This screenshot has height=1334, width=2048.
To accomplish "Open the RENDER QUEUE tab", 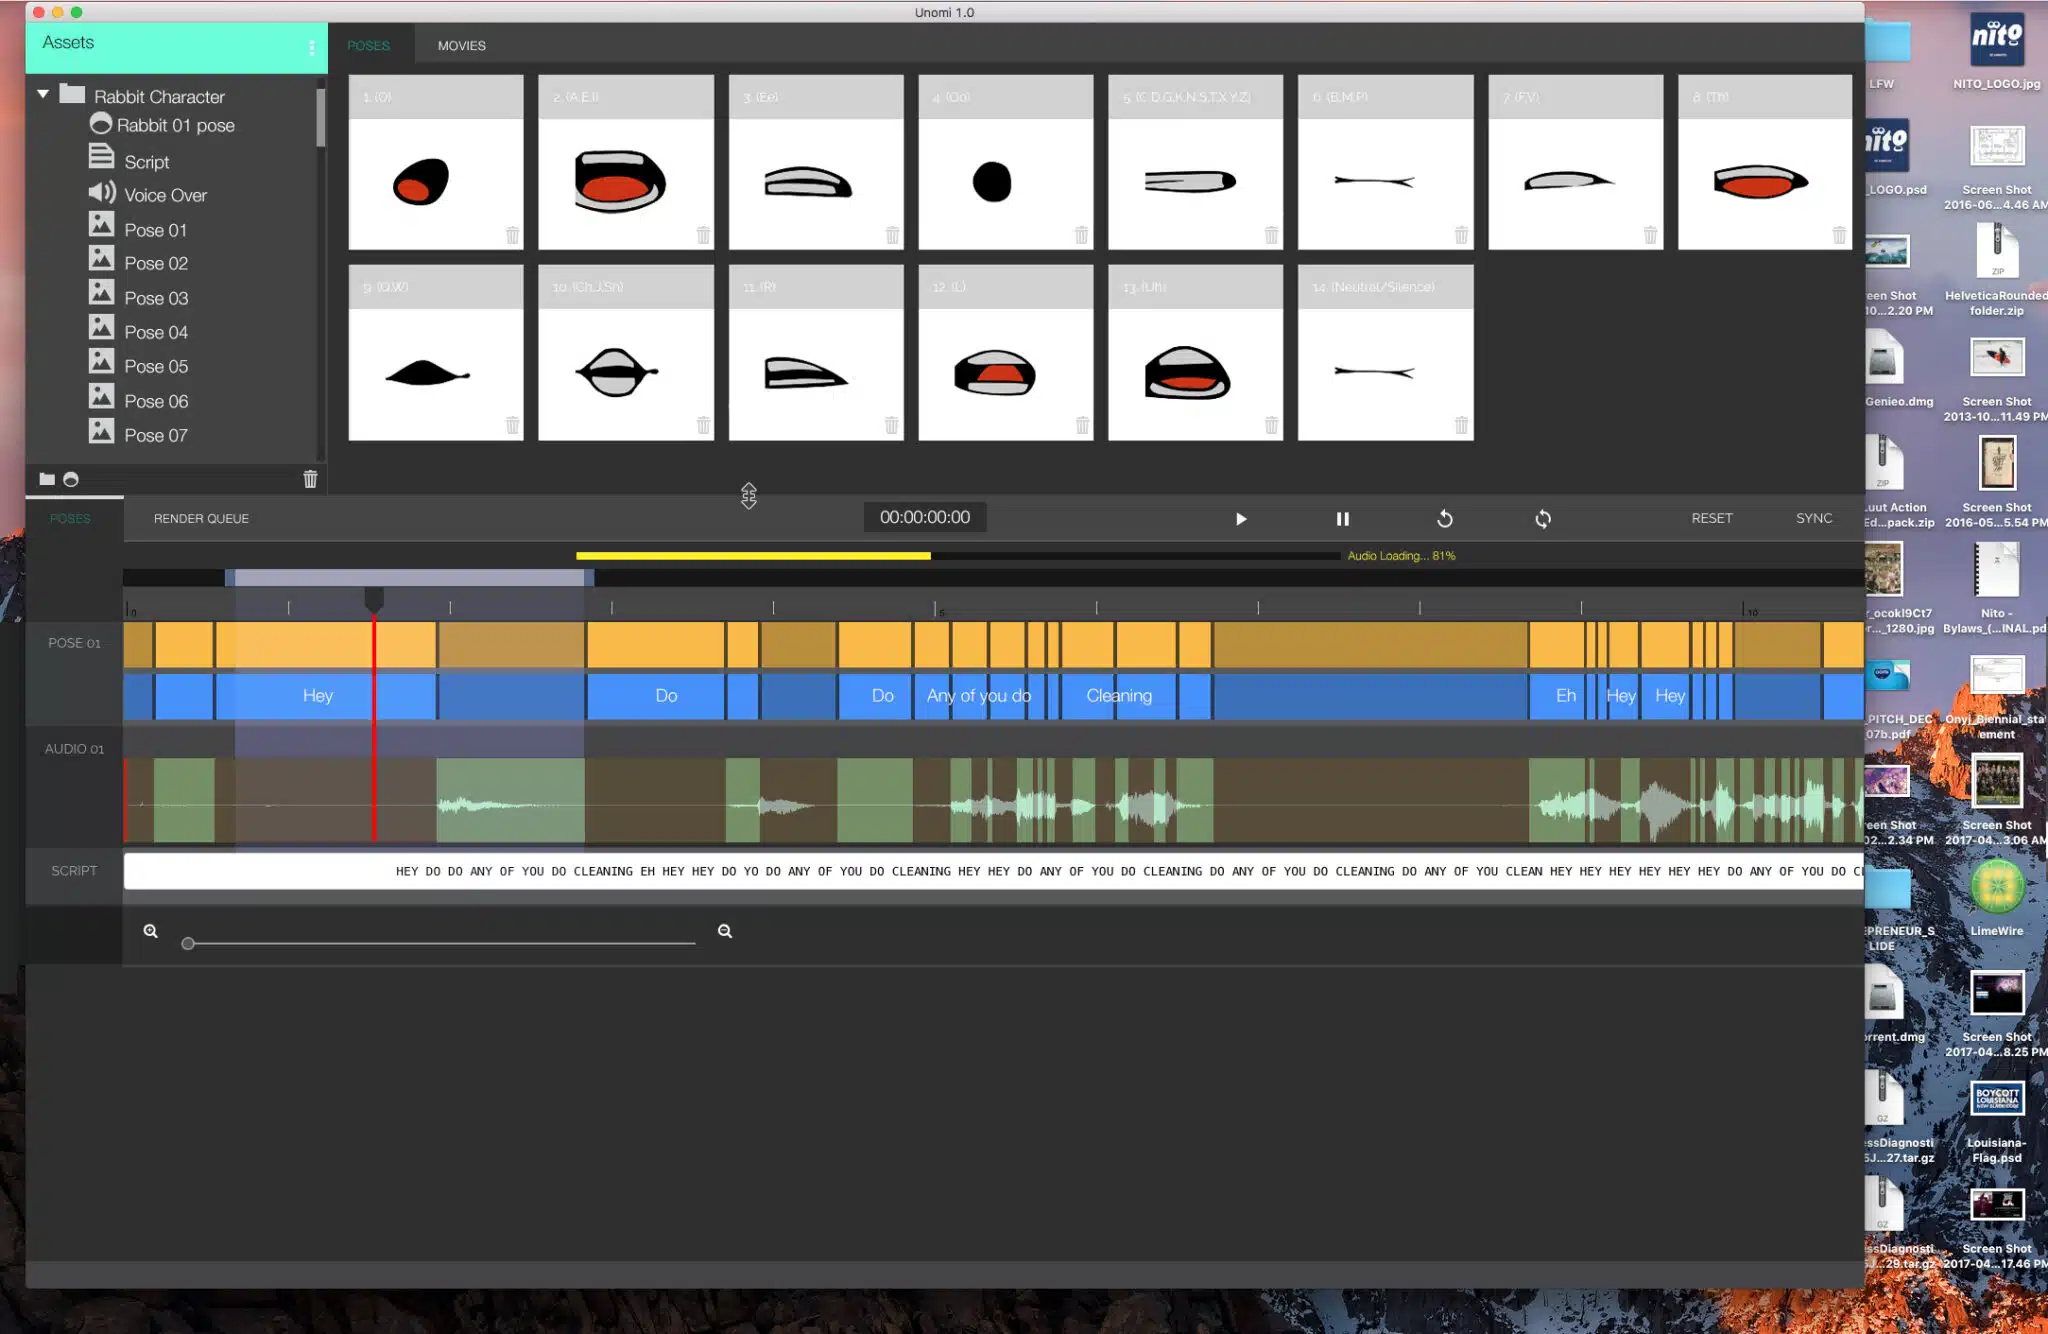I will [201, 518].
